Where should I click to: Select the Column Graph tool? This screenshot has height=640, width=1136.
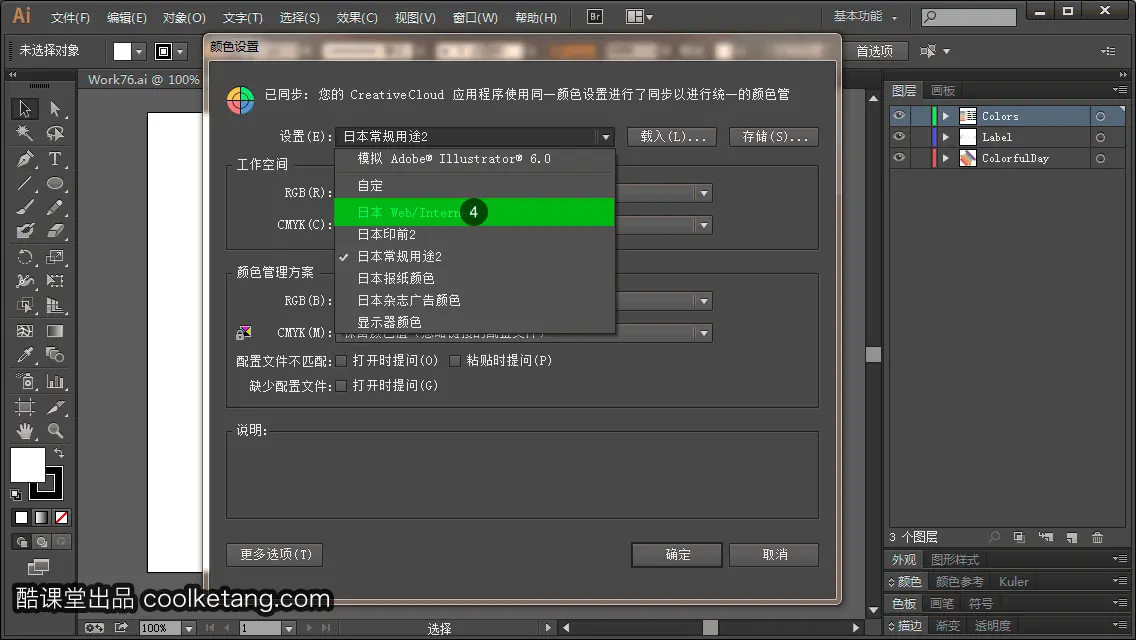tap(55, 381)
